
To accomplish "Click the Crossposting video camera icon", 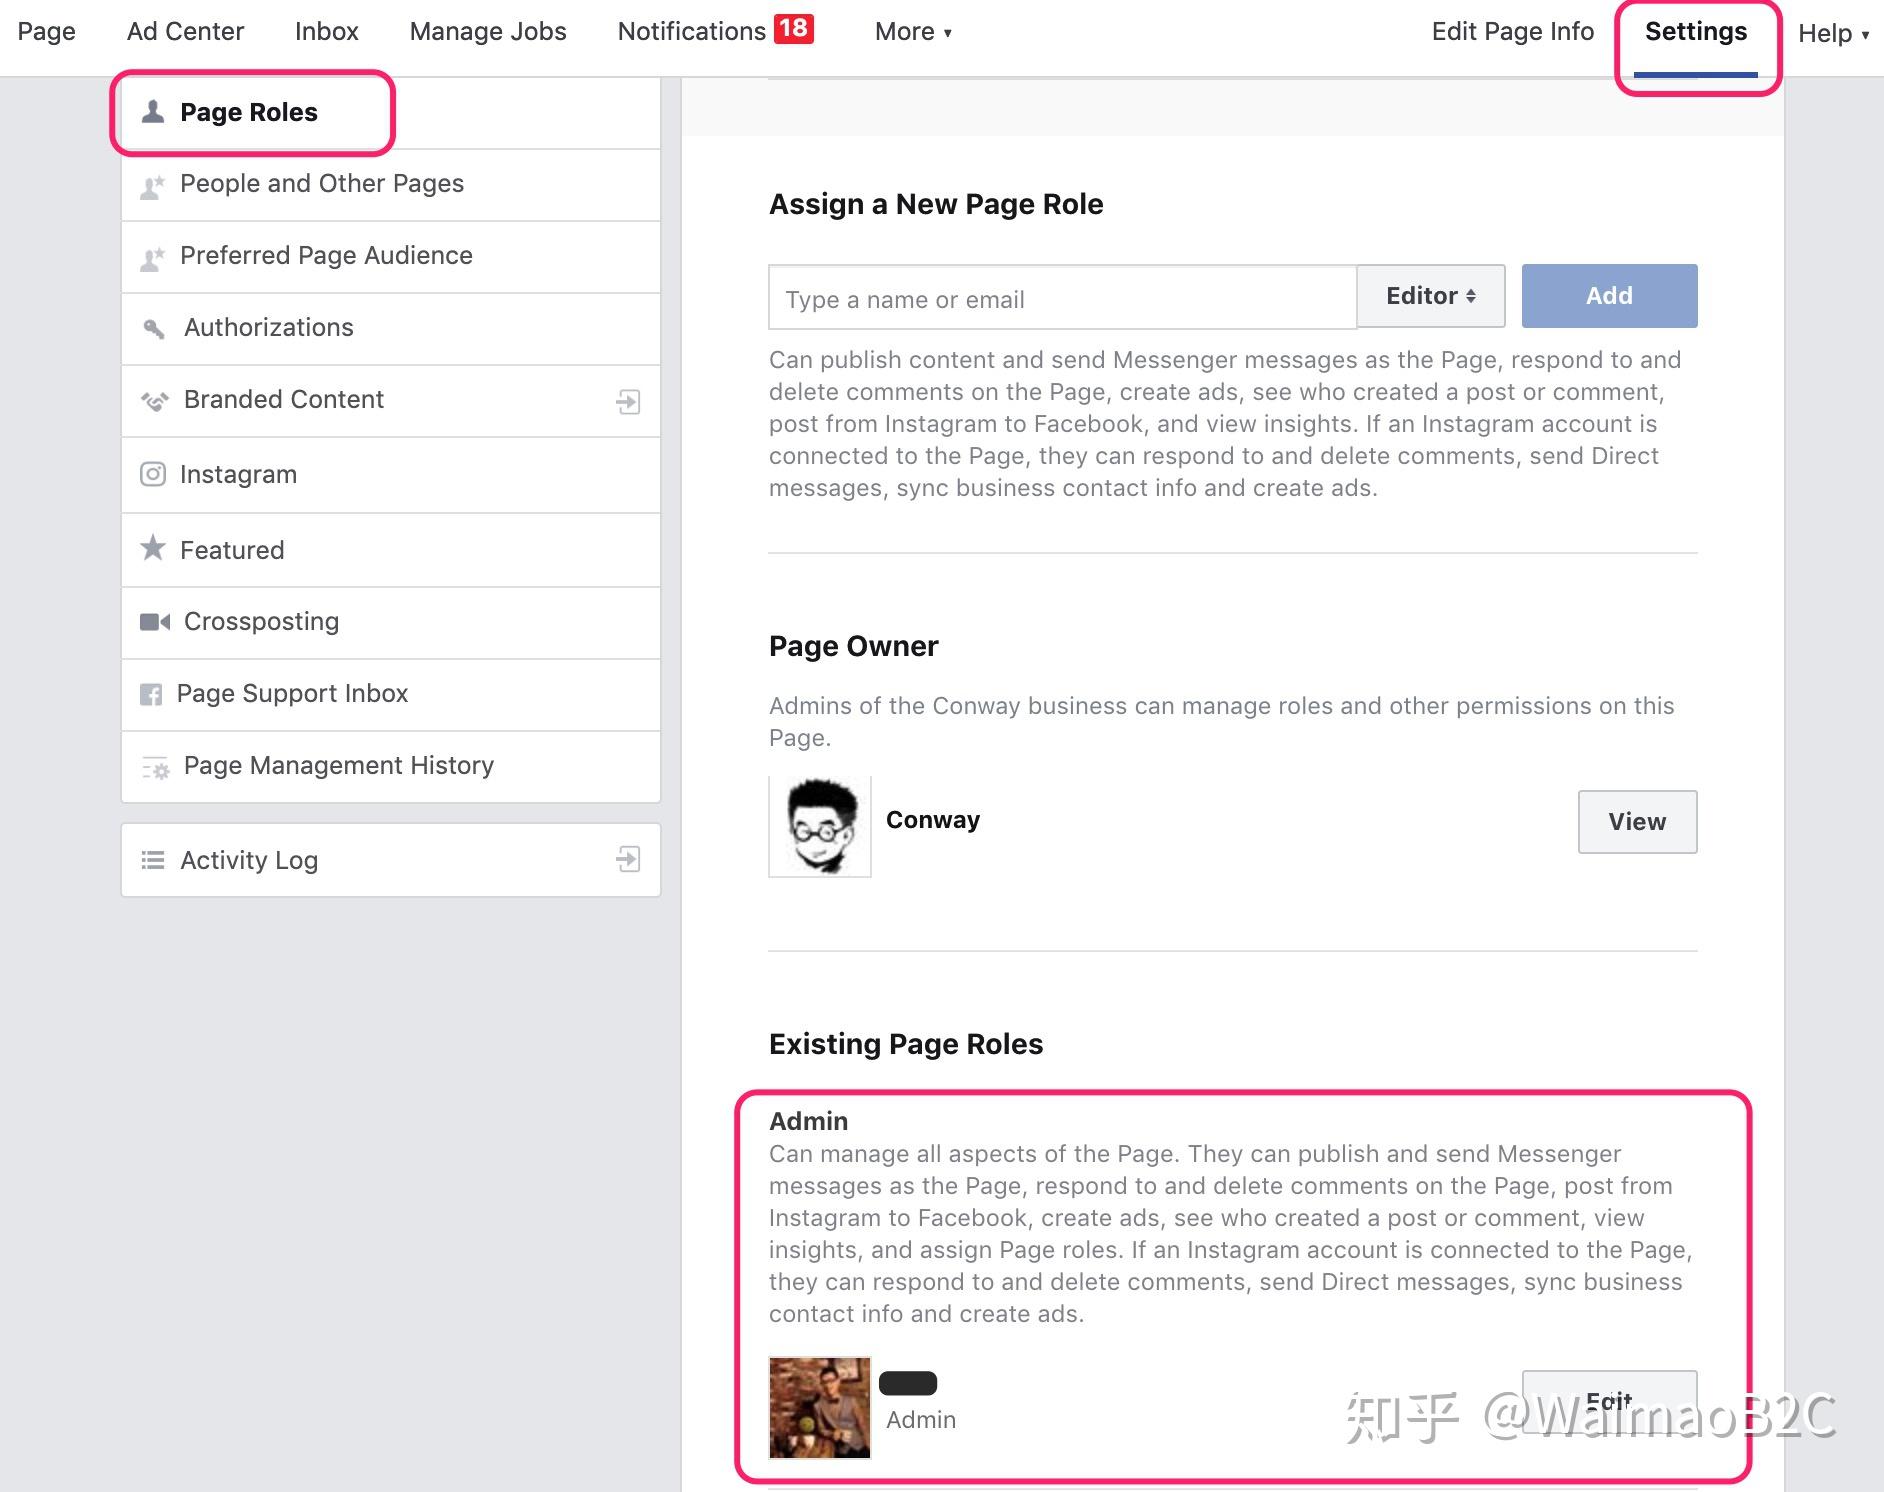I will pyautogui.click(x=154, y=622).
